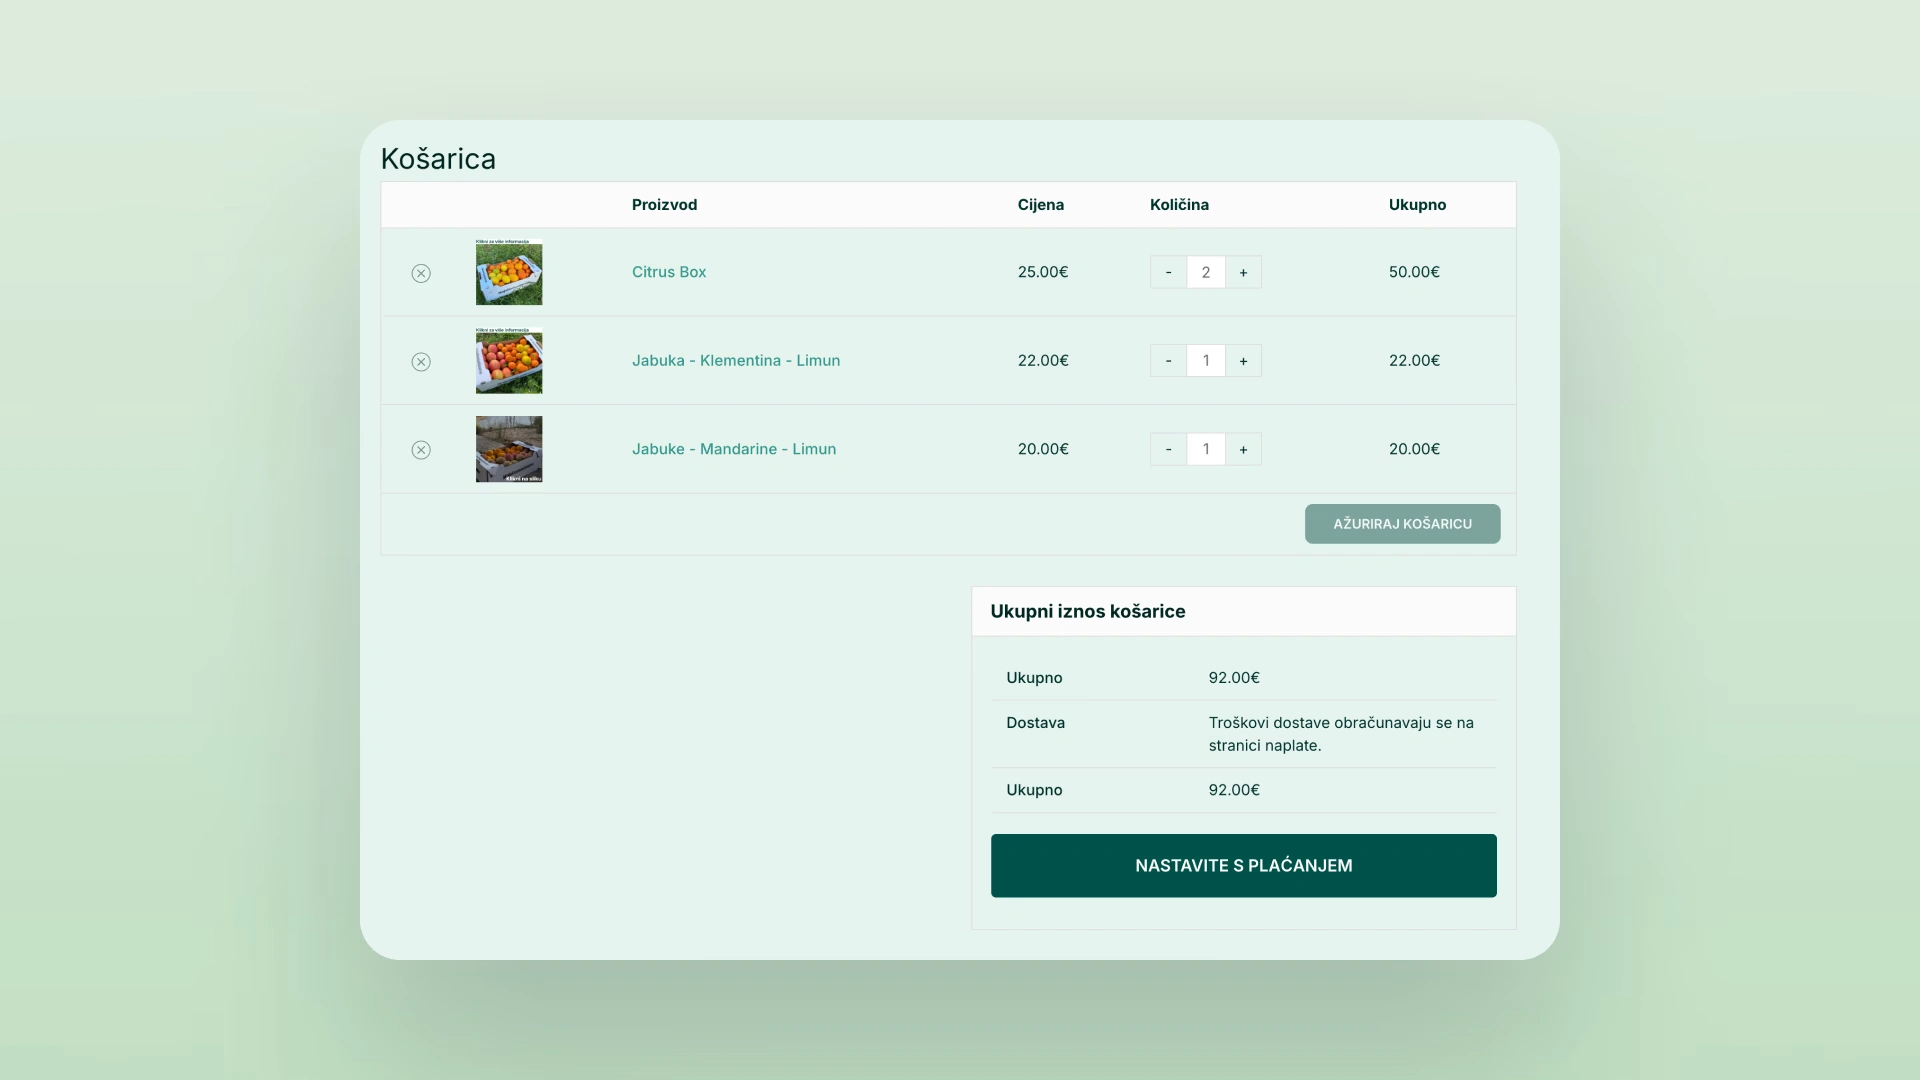Click the Citrus Box thumbnail image
Viewport: 1920px width, 1080px height.
[509, 272]
